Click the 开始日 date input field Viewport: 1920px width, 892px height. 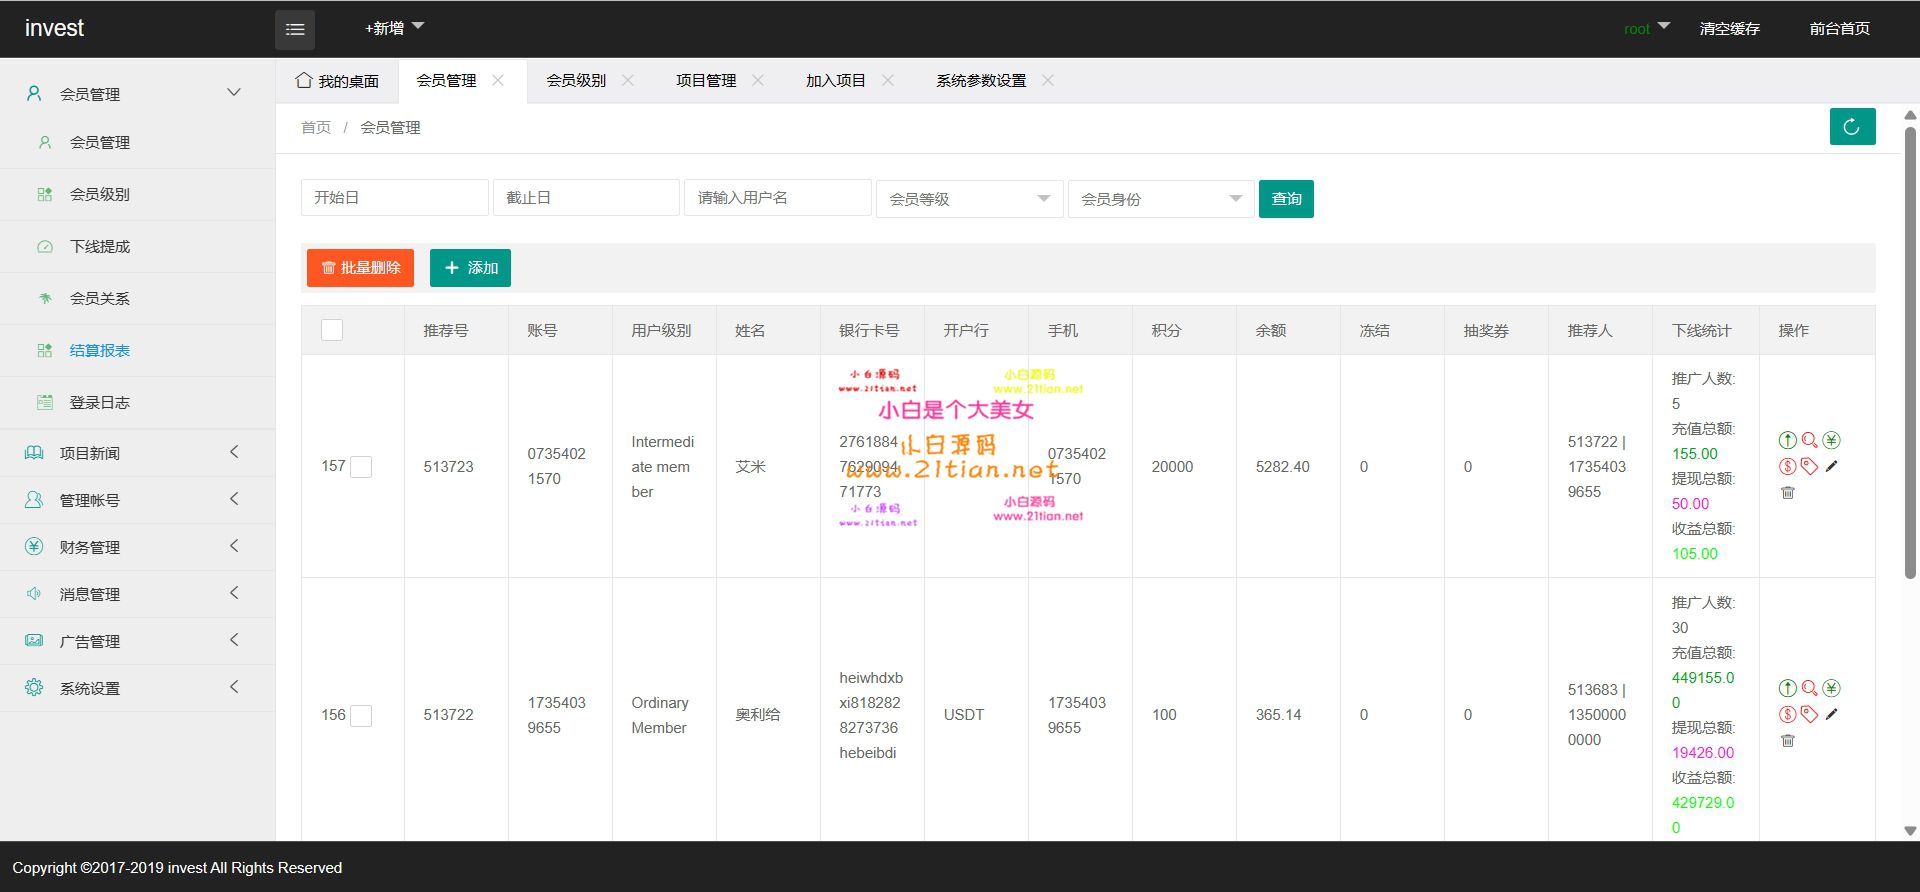(394, 197)
